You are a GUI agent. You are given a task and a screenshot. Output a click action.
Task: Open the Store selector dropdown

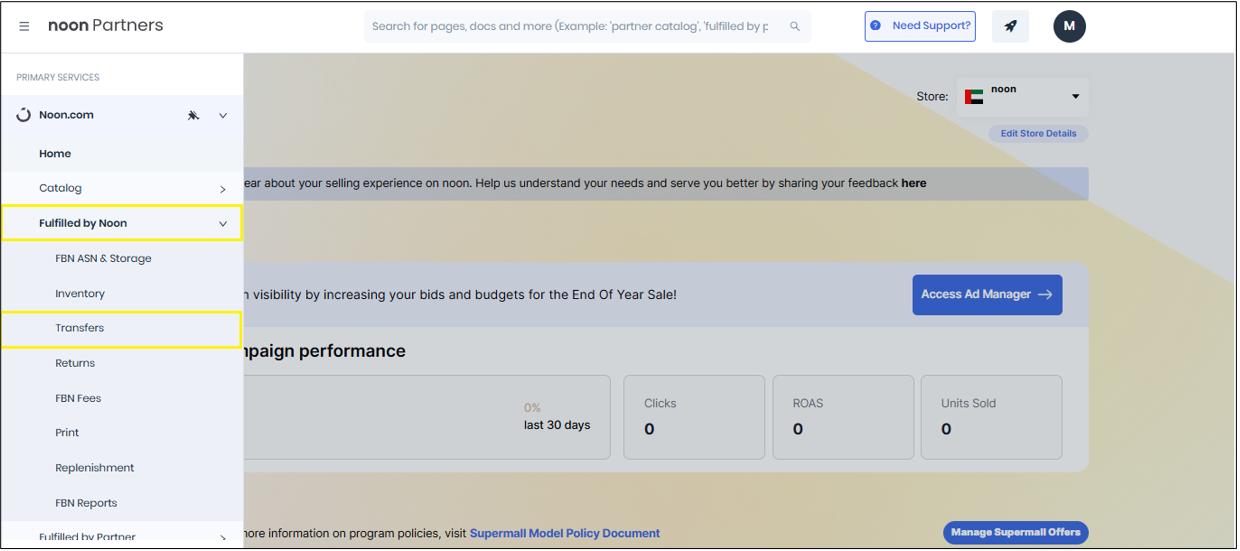click(x=1022, y=97)
